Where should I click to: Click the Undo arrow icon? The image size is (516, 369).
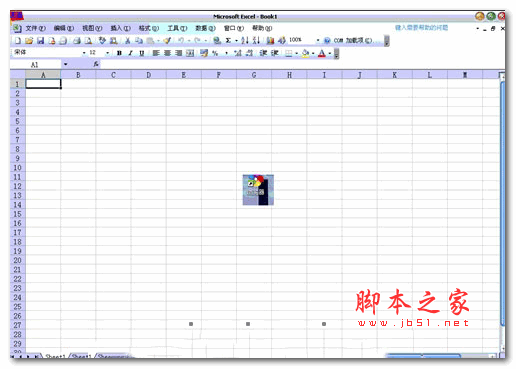(180, 41)
